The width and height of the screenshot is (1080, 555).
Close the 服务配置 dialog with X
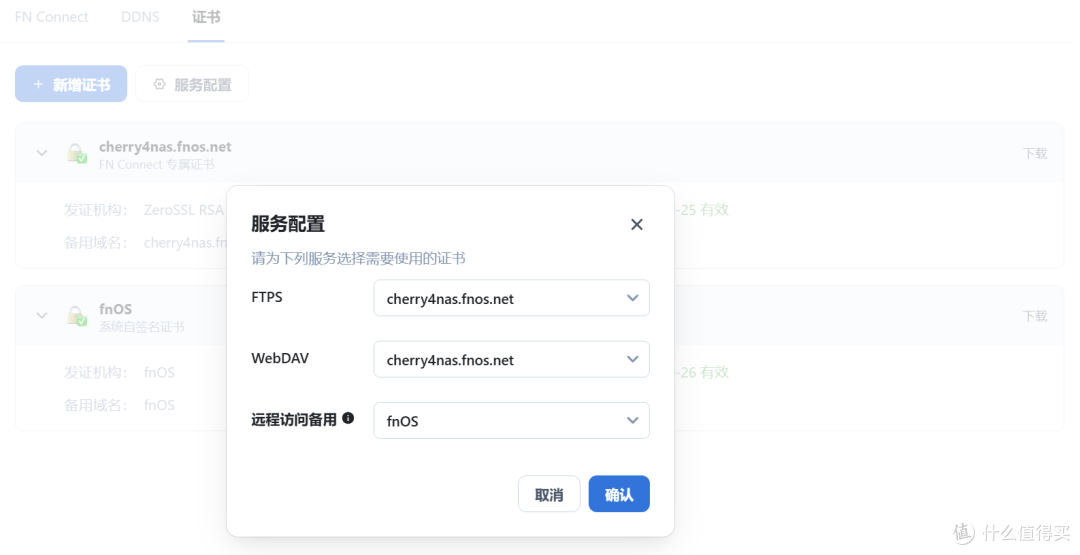point(636,224)
